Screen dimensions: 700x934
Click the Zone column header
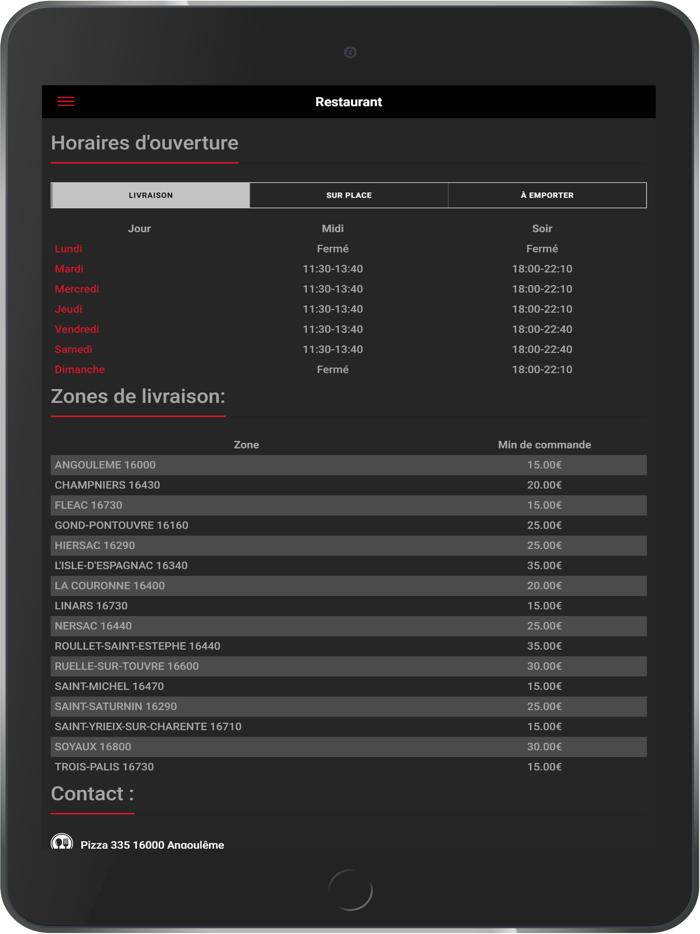point(246,445)
